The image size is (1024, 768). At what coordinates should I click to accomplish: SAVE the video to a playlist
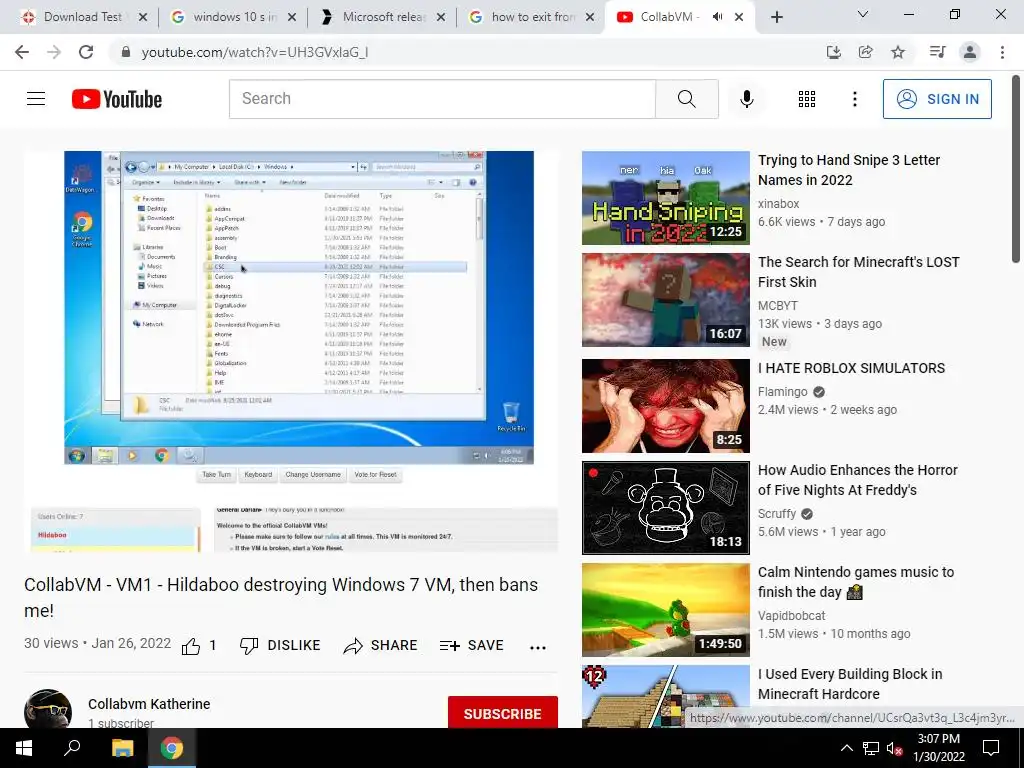[472, 645]
